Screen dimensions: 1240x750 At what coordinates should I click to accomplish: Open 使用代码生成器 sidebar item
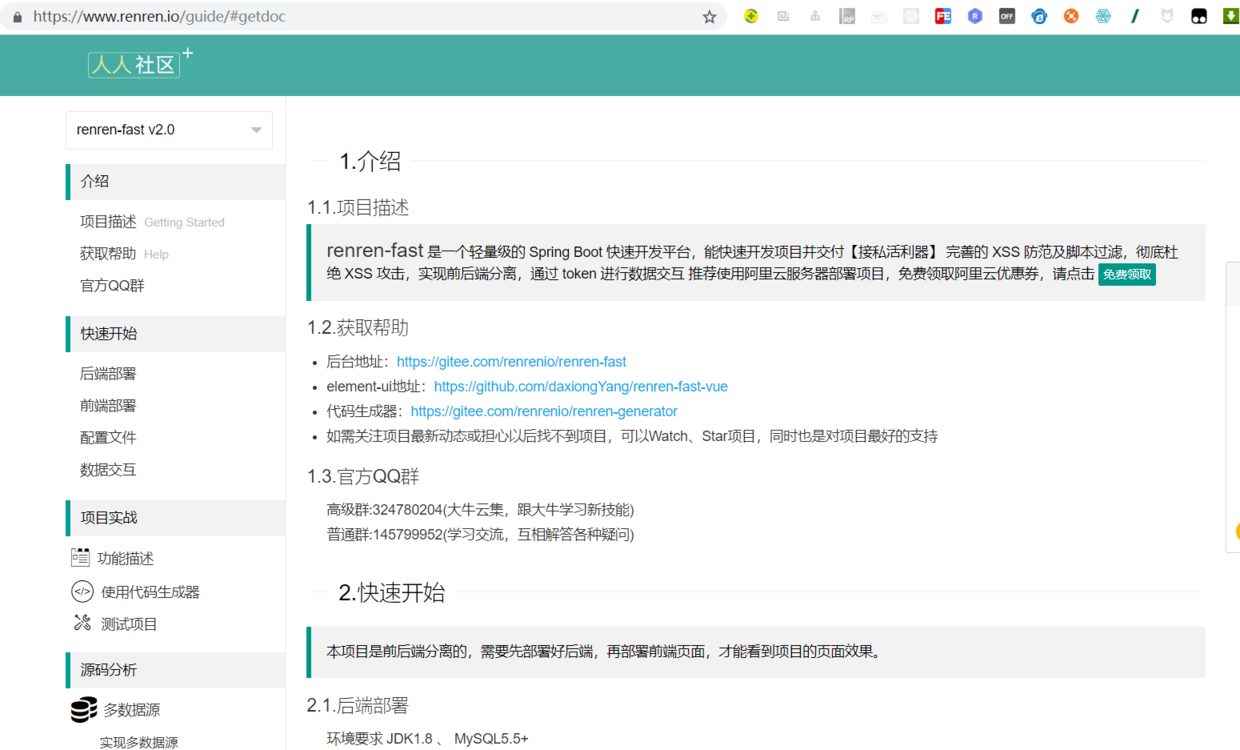(150, 592)
